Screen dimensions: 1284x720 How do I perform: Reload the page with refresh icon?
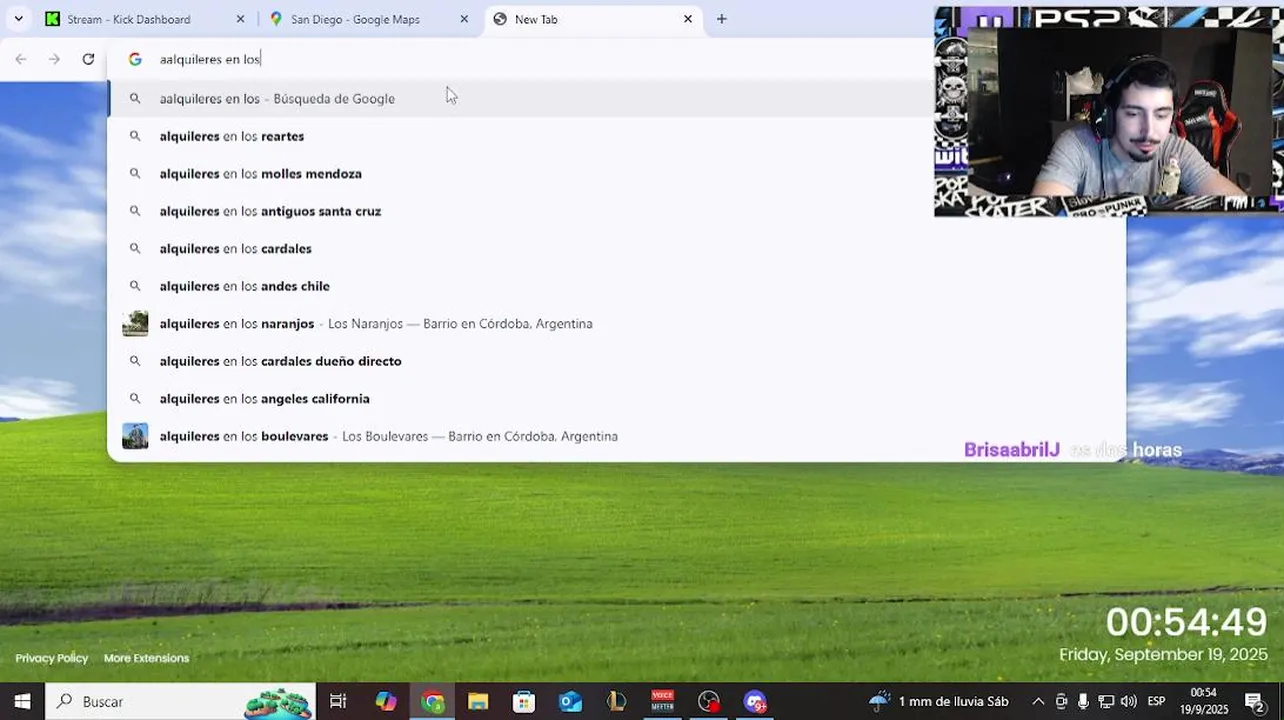click(x=88, y=59)
